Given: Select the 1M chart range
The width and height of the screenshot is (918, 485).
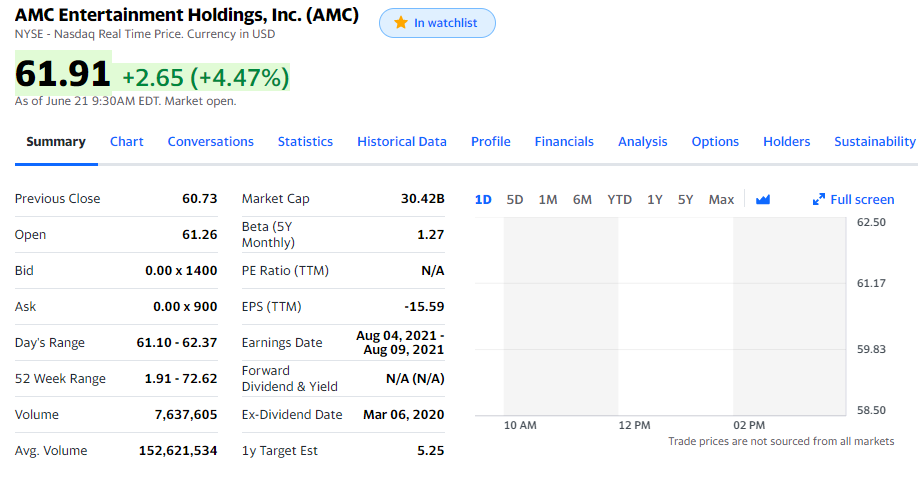Looking at the screenshot, I should click(548, 200).
